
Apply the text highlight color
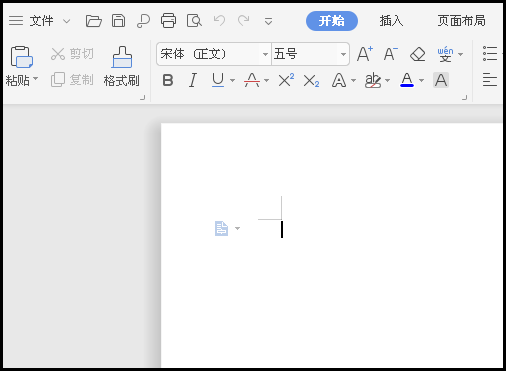coord(373,80)
